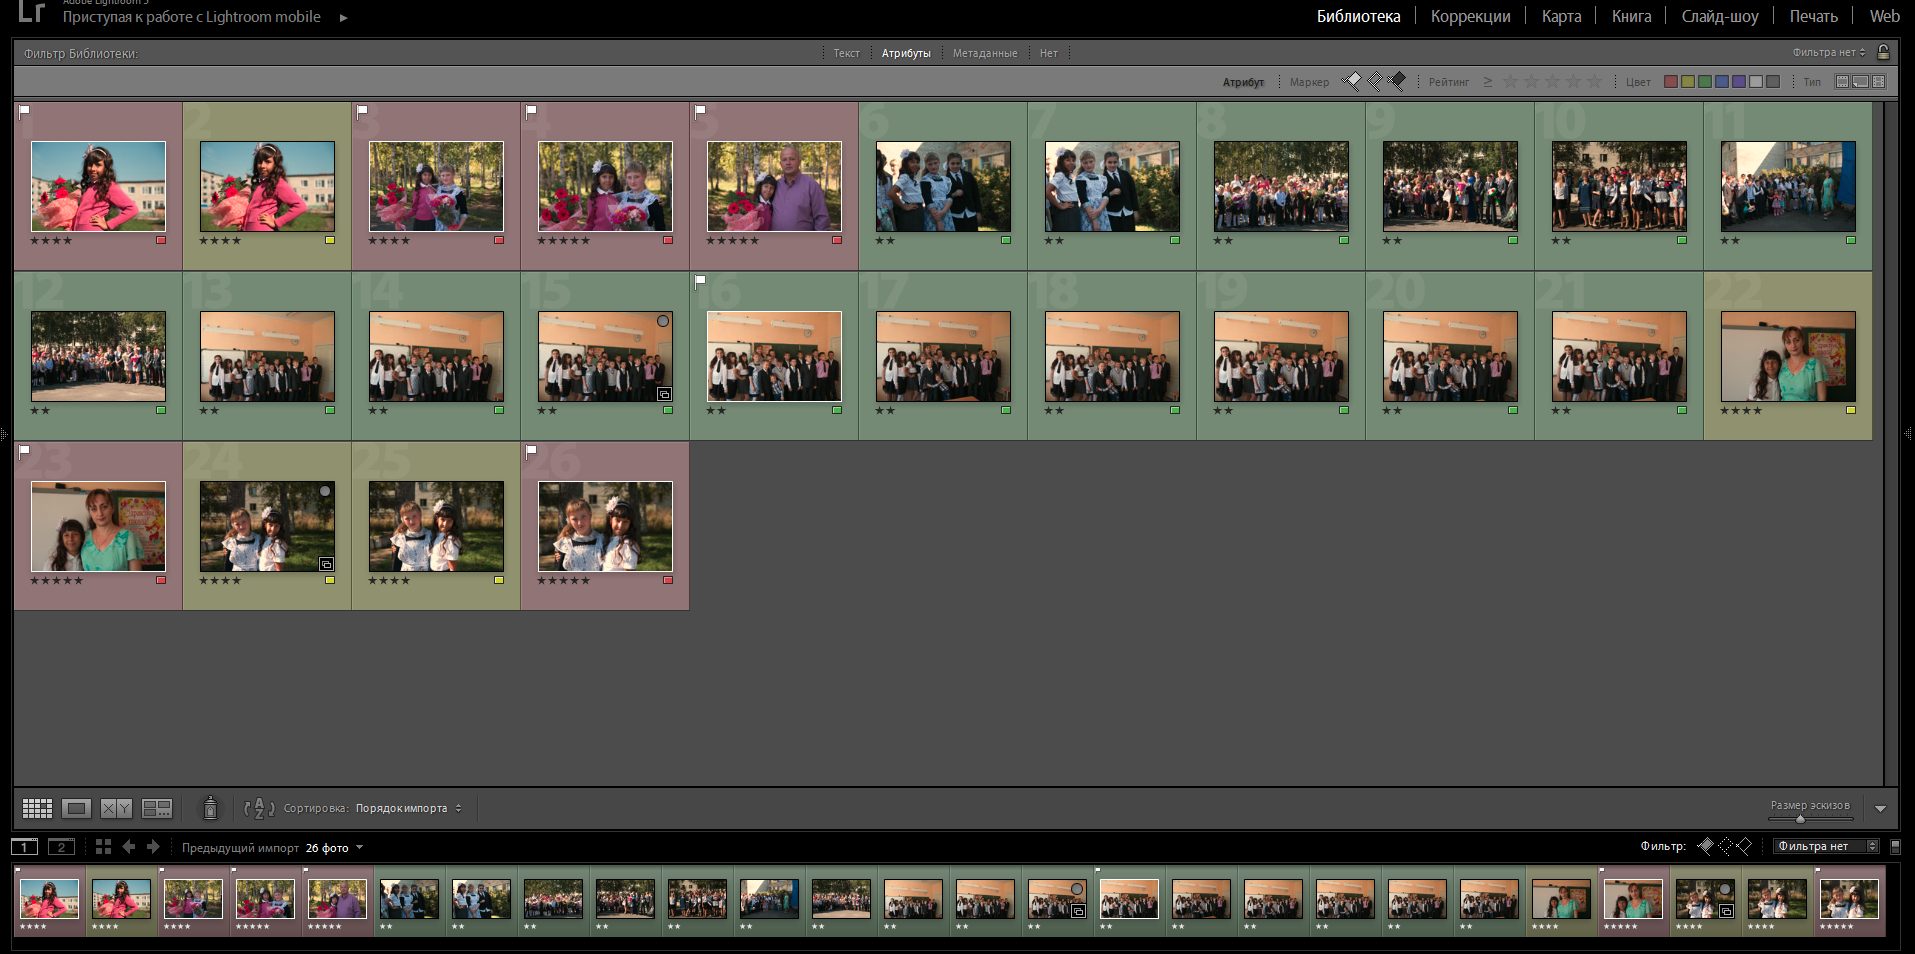This screenshot has width=1915, height=954.
Task: Filter by red color label swatch
Action: (x=1671, y=81)
